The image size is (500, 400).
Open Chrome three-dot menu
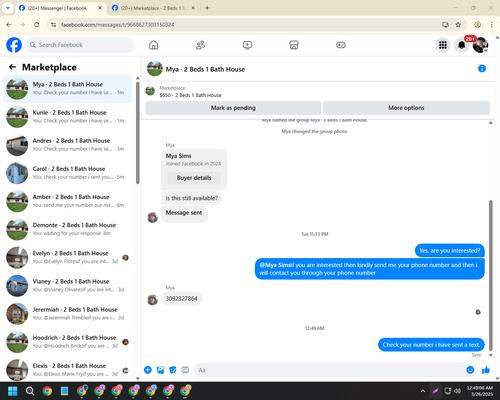click(491, 25)
